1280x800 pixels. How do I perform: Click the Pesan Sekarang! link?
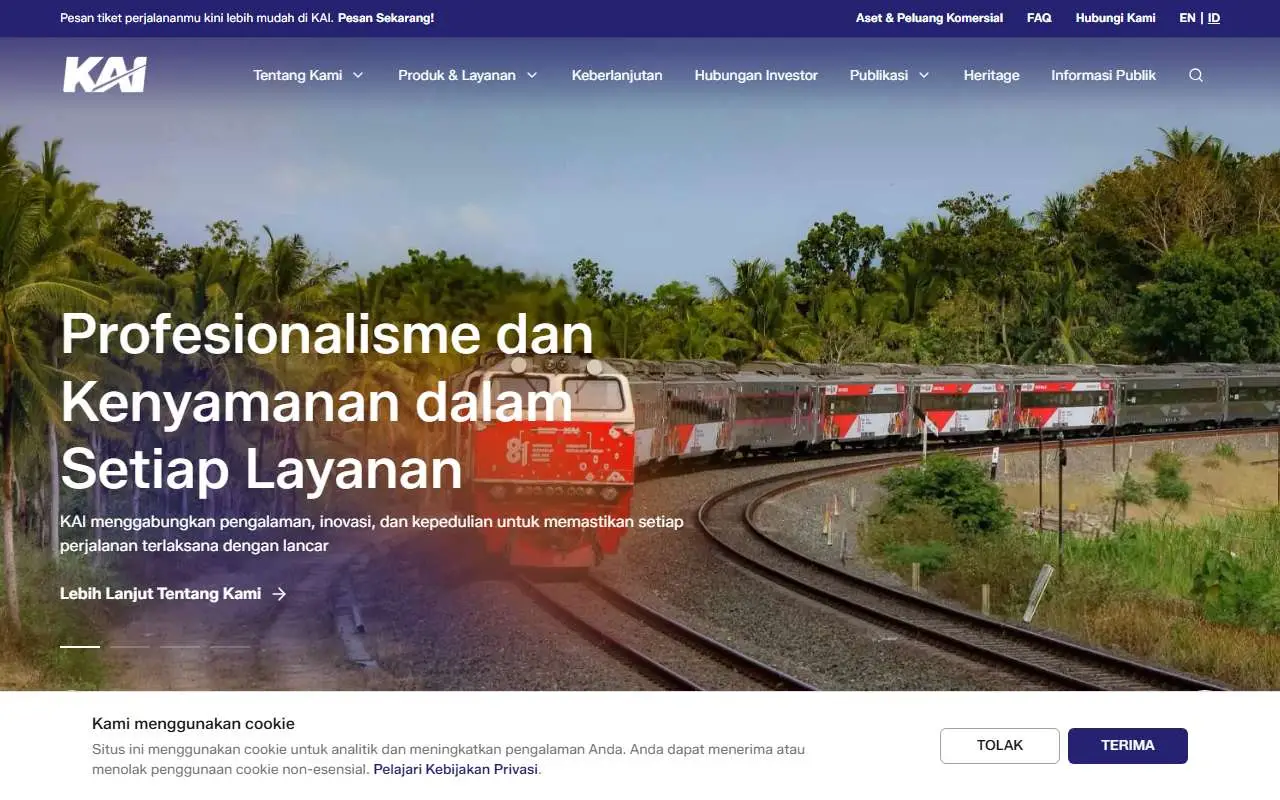(386, 18)
